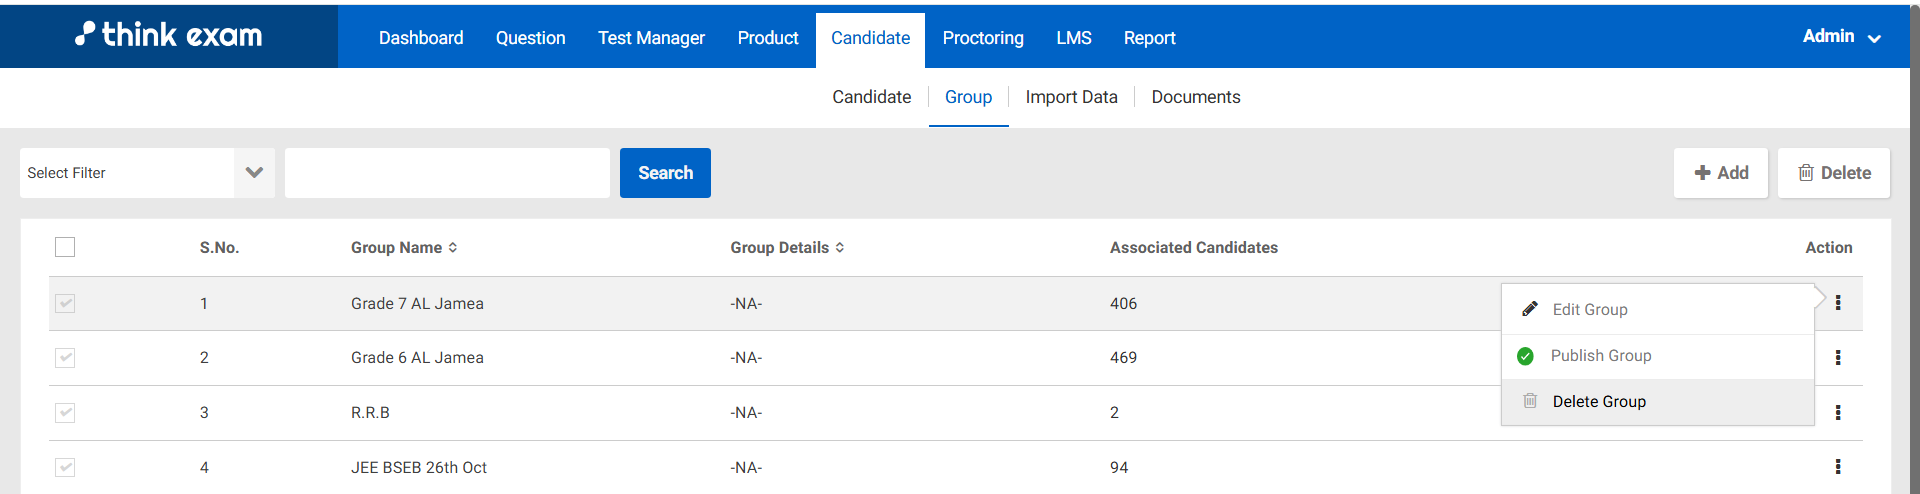The image size is (1920, 494).
Task: Open the Test Manager menu
Action: pos(651,38)
